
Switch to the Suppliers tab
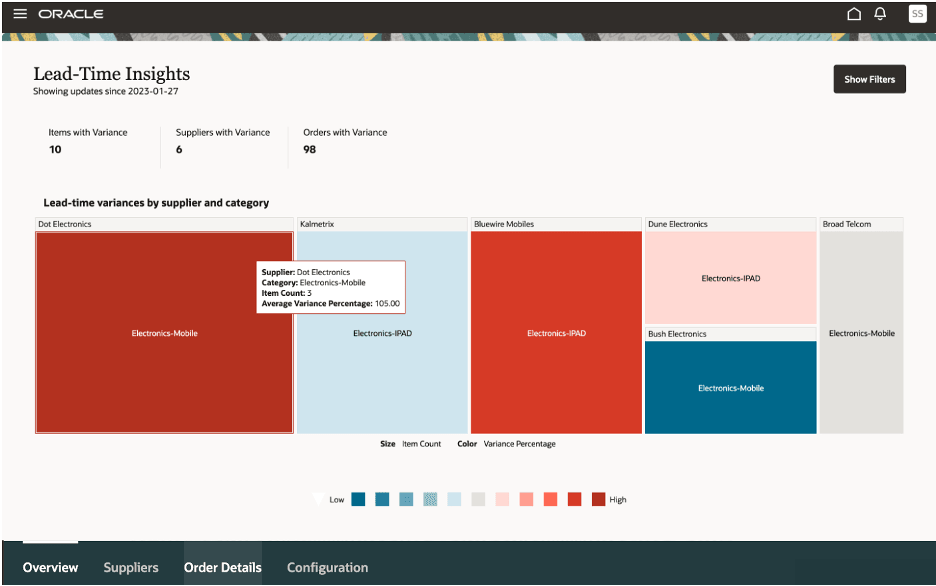click(x=130, y=567)
